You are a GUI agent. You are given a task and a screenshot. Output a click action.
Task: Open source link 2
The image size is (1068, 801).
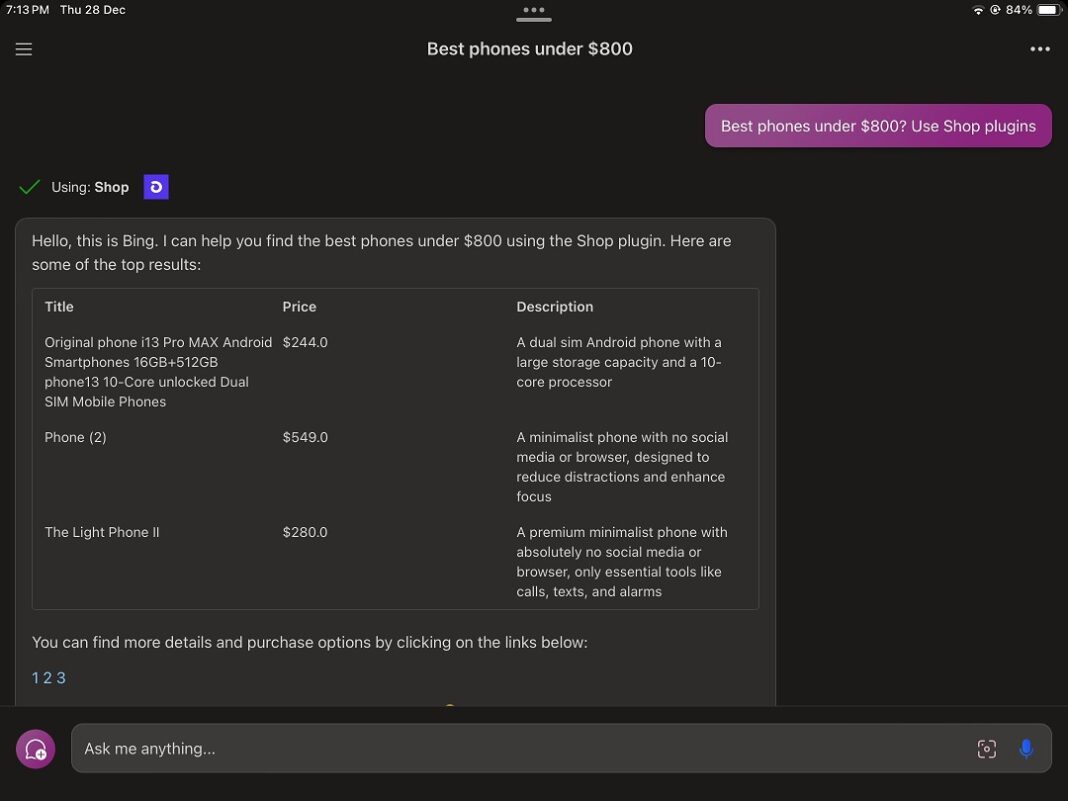(x=47, y=678)
